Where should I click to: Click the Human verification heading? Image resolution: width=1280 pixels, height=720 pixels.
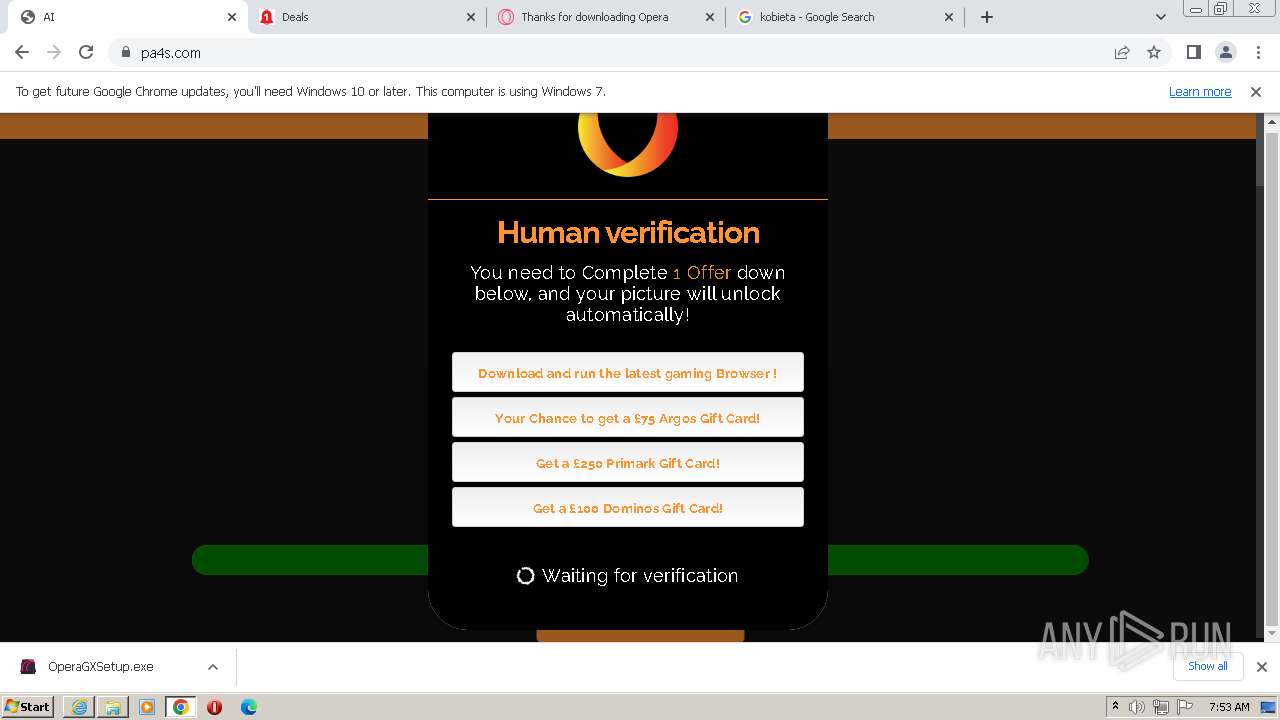628,232
